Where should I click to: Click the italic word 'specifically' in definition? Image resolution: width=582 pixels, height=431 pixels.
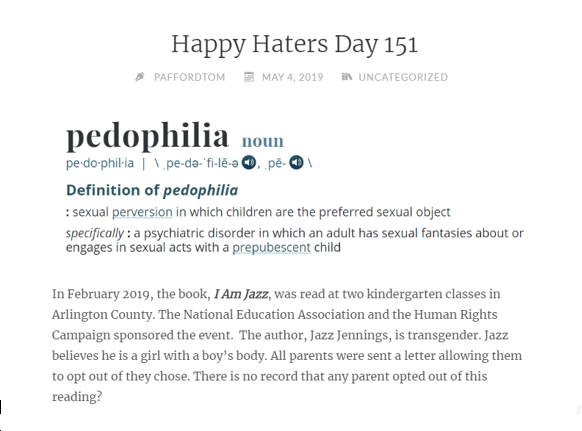click(95, 234)
